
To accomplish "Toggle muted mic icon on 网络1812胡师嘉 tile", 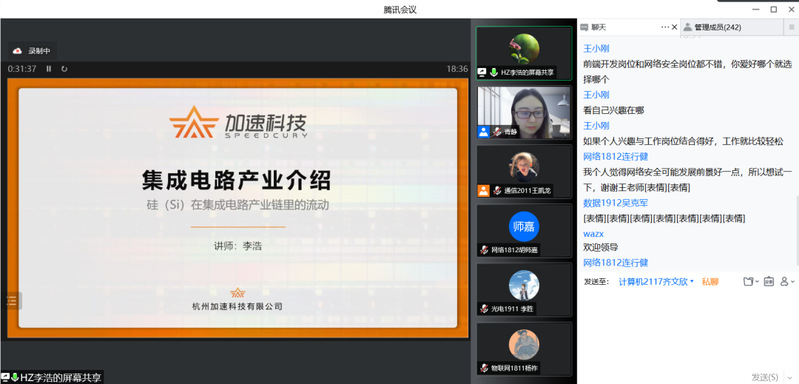I will [x=484, y=250].
